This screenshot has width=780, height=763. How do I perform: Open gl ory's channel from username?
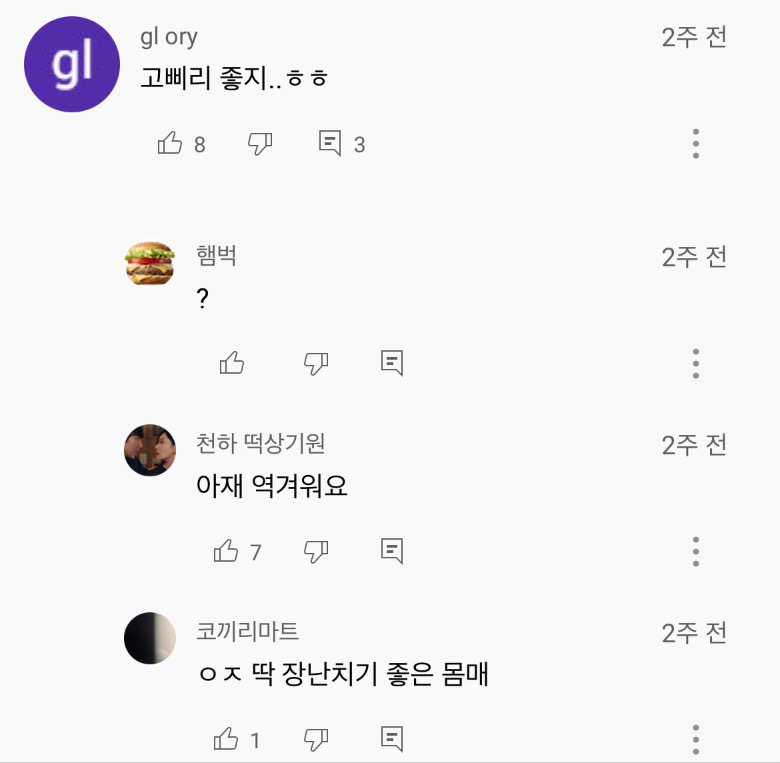tap(169, 37)
